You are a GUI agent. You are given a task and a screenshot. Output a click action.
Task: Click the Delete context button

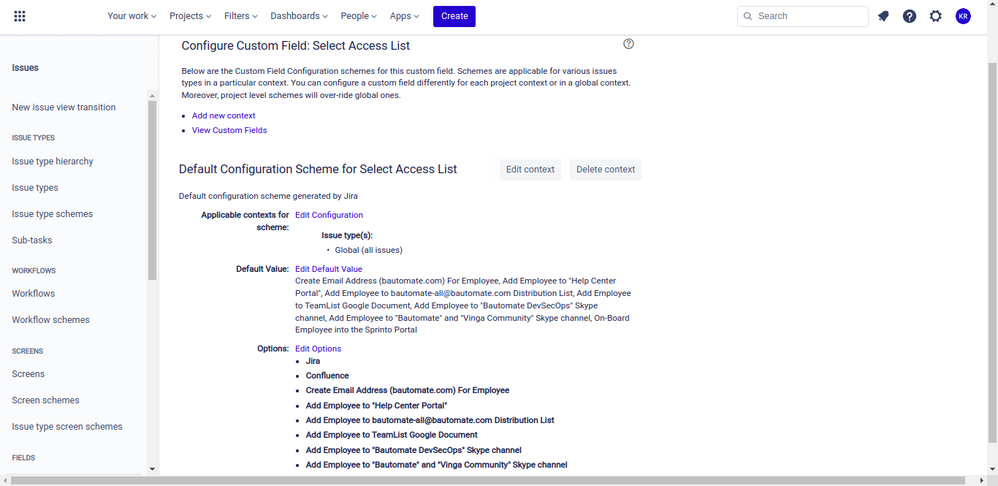605,170
